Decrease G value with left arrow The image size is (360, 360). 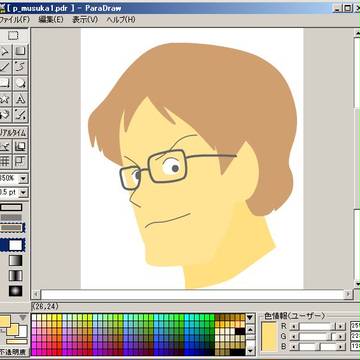(x=294, y=337)
